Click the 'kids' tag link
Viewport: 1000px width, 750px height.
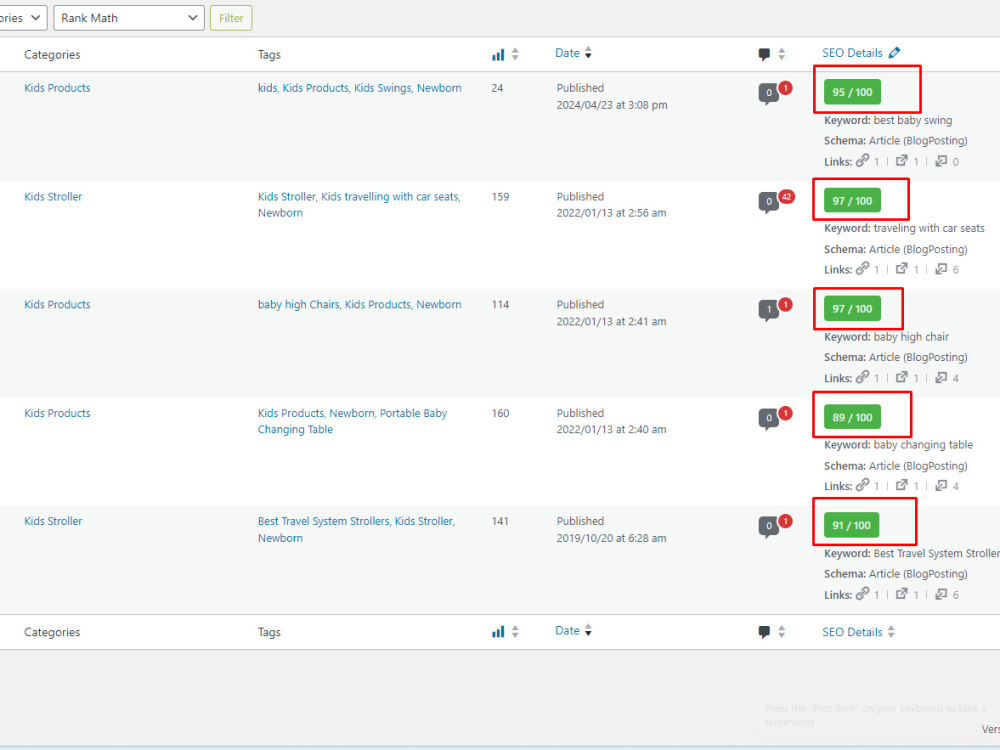coord(267,88)
